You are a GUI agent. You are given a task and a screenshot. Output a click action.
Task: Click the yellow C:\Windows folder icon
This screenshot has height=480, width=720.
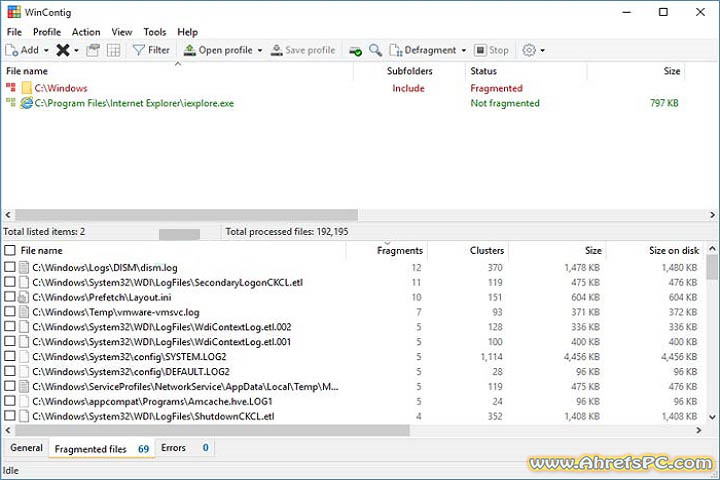27,88
